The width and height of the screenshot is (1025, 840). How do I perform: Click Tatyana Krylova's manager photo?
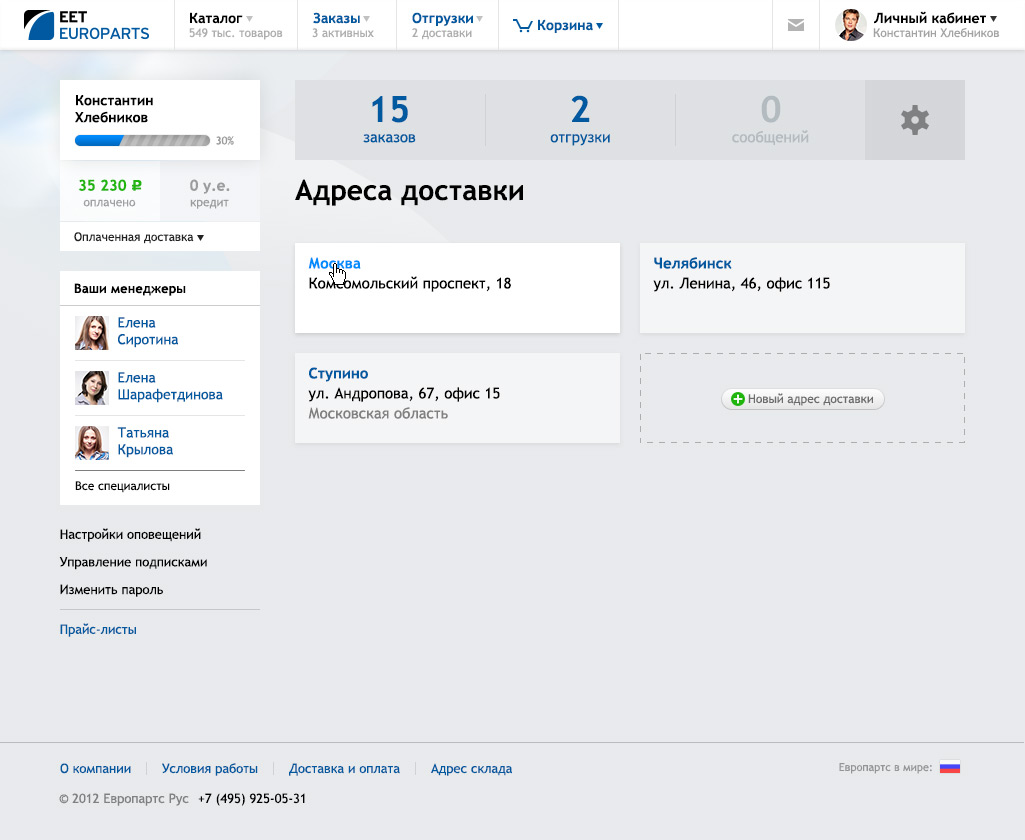coord(91,442)
